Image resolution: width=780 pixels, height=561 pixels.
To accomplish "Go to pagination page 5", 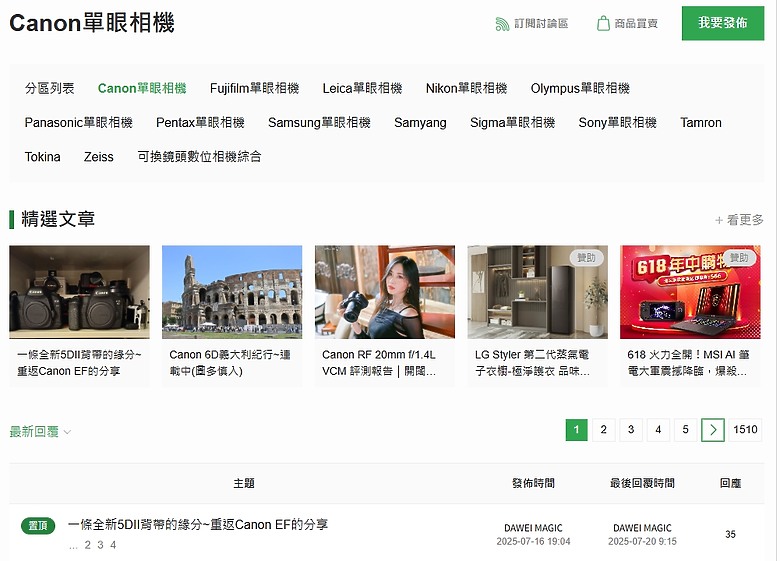I will click(x=685, y=430).
